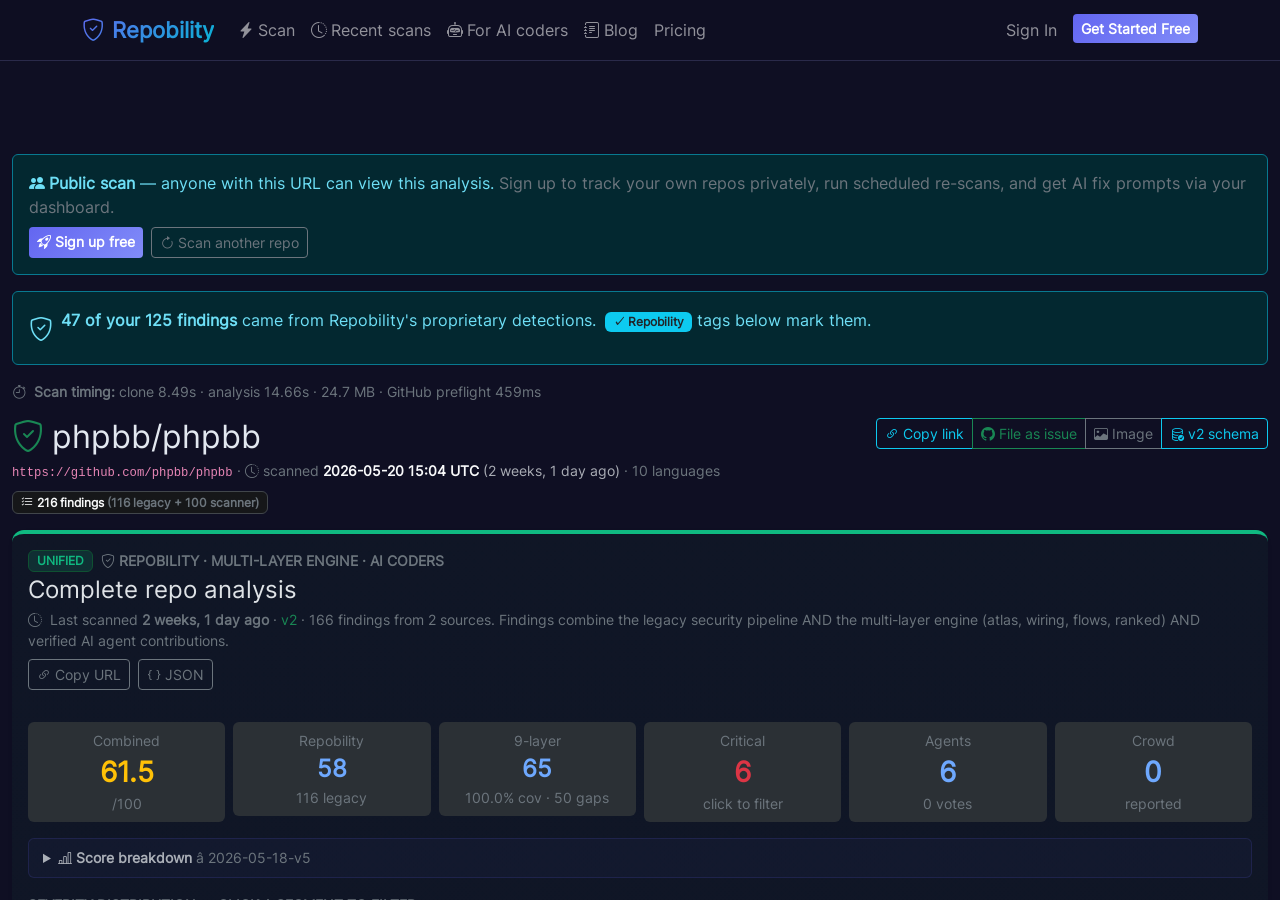The width and height of the screenshot is (1280, 900).
Task: Filter by the Critical 6 card
Action: click(742, 772)
